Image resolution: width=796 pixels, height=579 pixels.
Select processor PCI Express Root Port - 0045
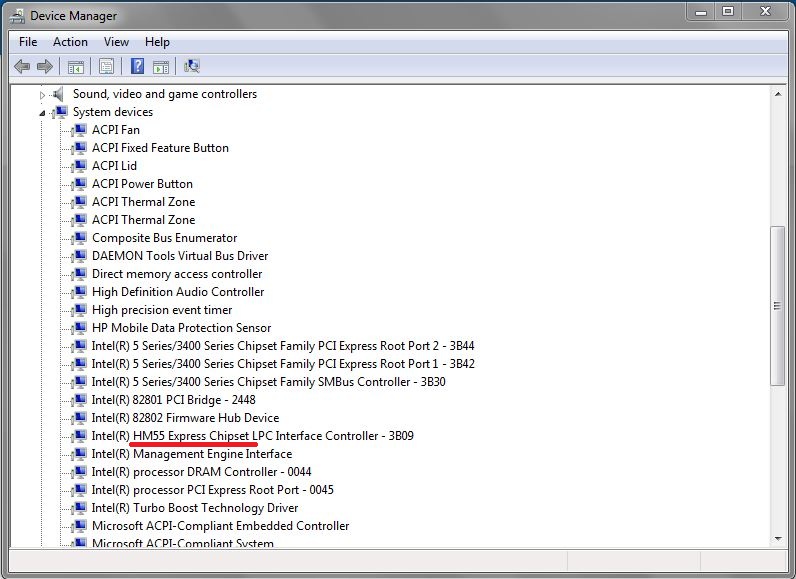click(x=213, y=490)
